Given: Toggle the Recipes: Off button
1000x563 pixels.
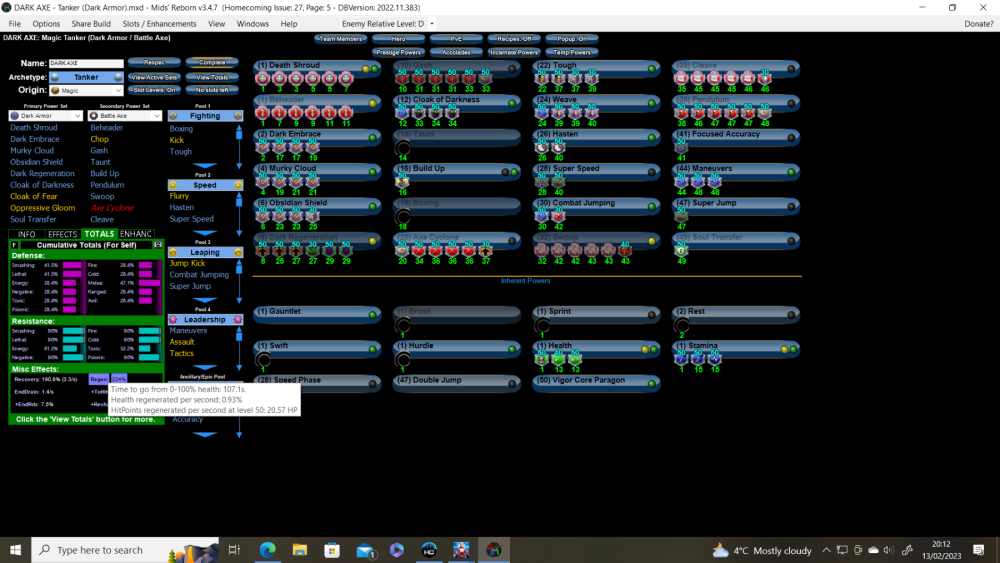Looking at the screenshot, I should pos(514,39).
